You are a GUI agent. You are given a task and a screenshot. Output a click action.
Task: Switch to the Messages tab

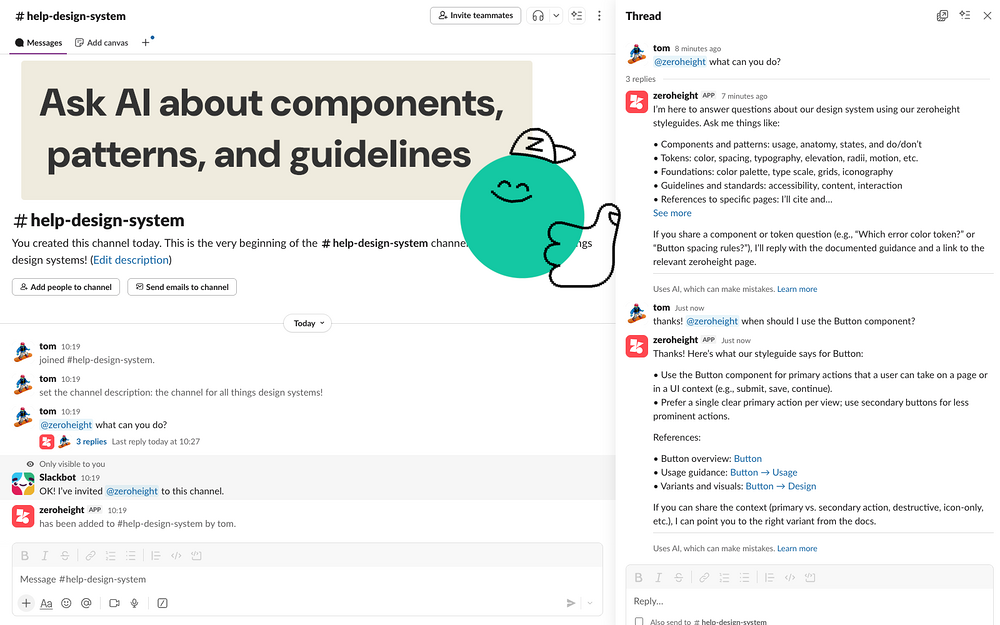(x=38, y=43)
